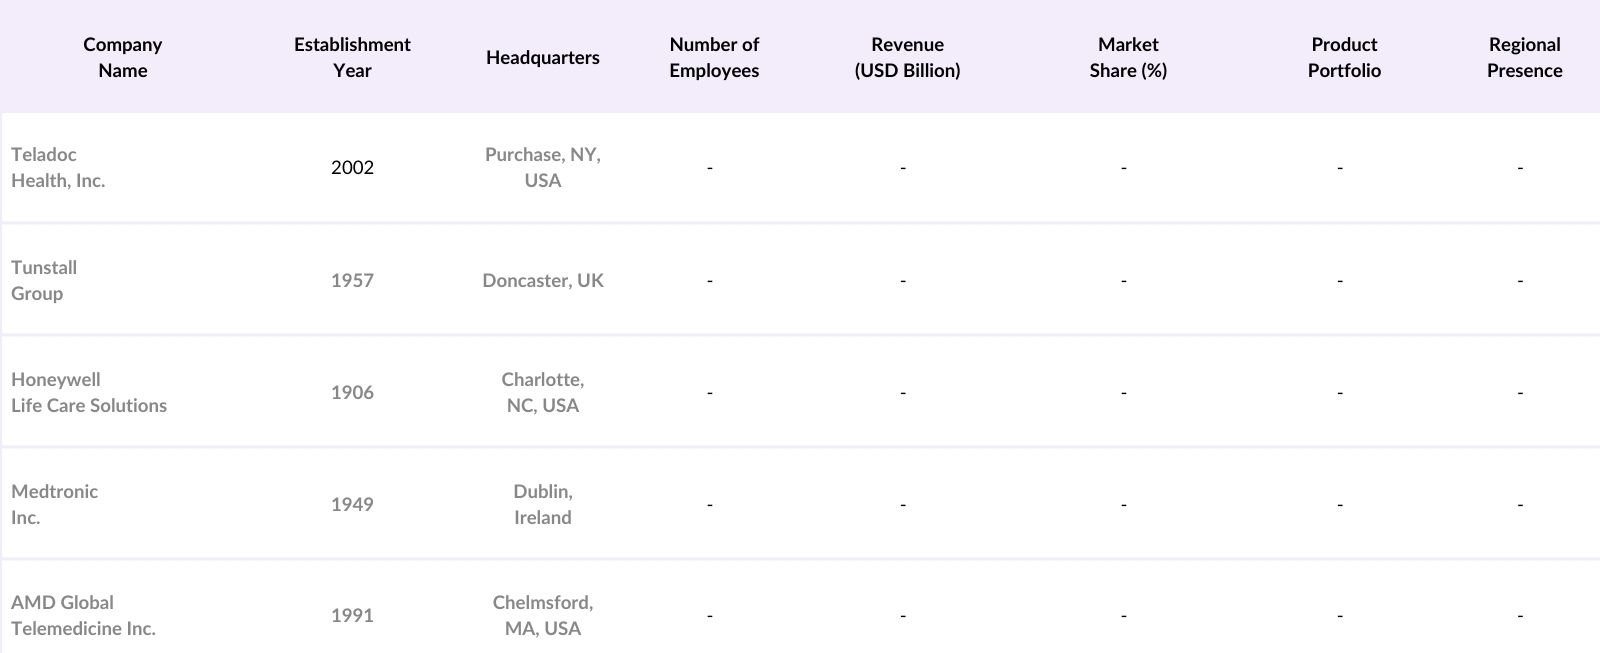Select the Revenue (USD Billion) header
The width and height of the screenshot is (1600, 653).
[907, 57]
